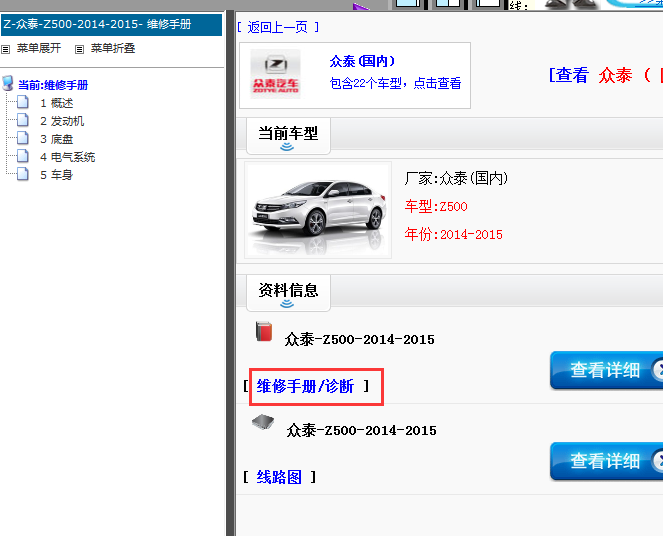Viewport: 663px width, 536px height.
Task: Click 众泰-Z500-2014-2015 title next to red book
Action: [x=359, y=339]
